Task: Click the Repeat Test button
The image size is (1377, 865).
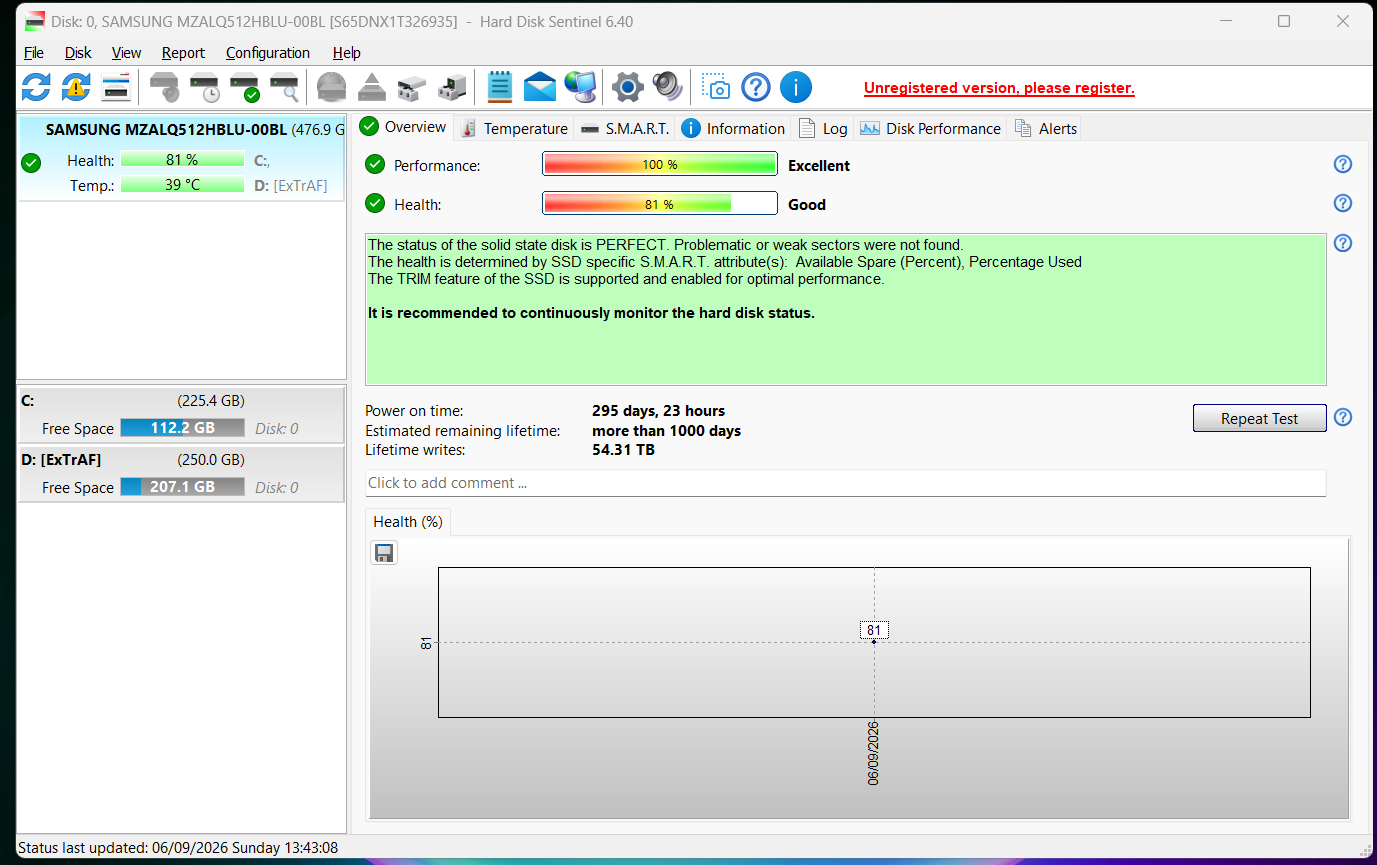Action: click(1259, 418)
